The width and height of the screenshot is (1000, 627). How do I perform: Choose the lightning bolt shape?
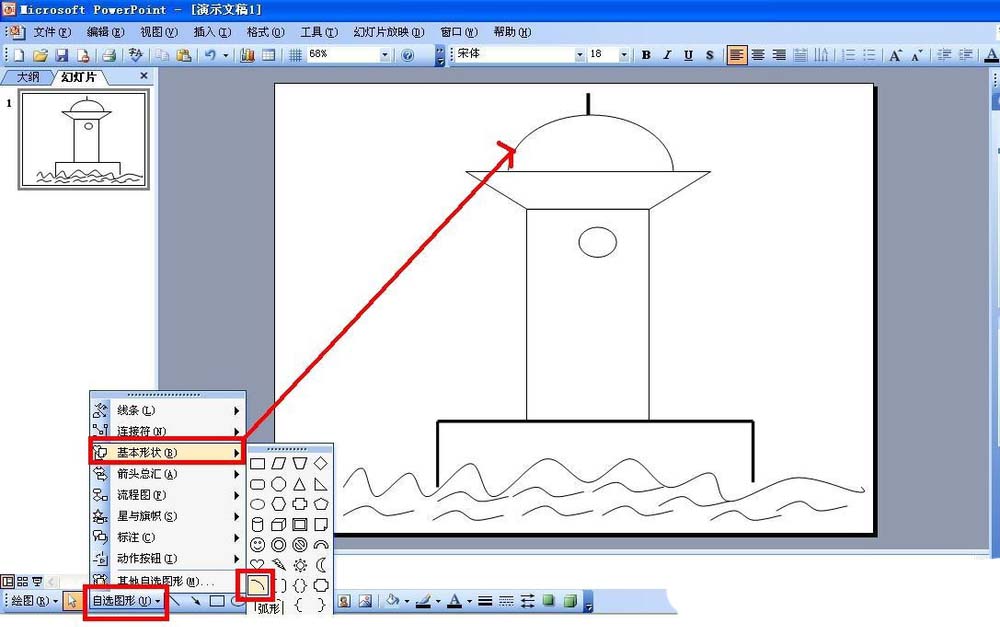279,564
